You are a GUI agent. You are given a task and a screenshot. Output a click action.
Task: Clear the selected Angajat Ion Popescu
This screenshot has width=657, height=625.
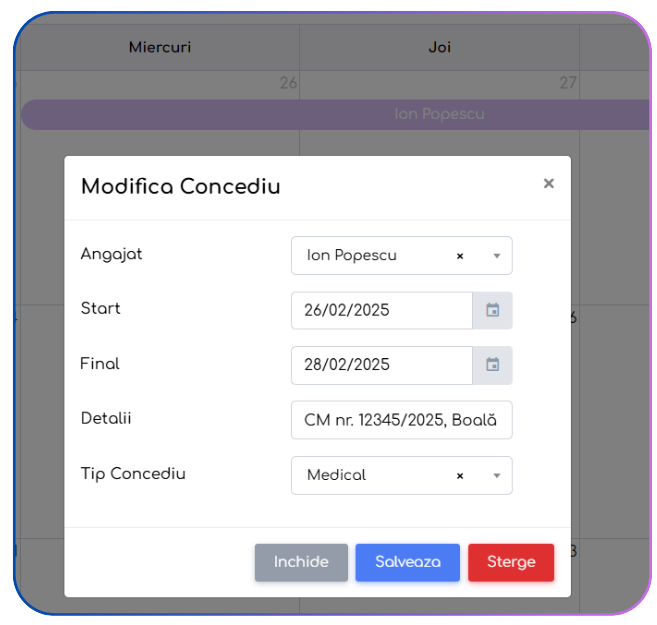tap(460, 256)
